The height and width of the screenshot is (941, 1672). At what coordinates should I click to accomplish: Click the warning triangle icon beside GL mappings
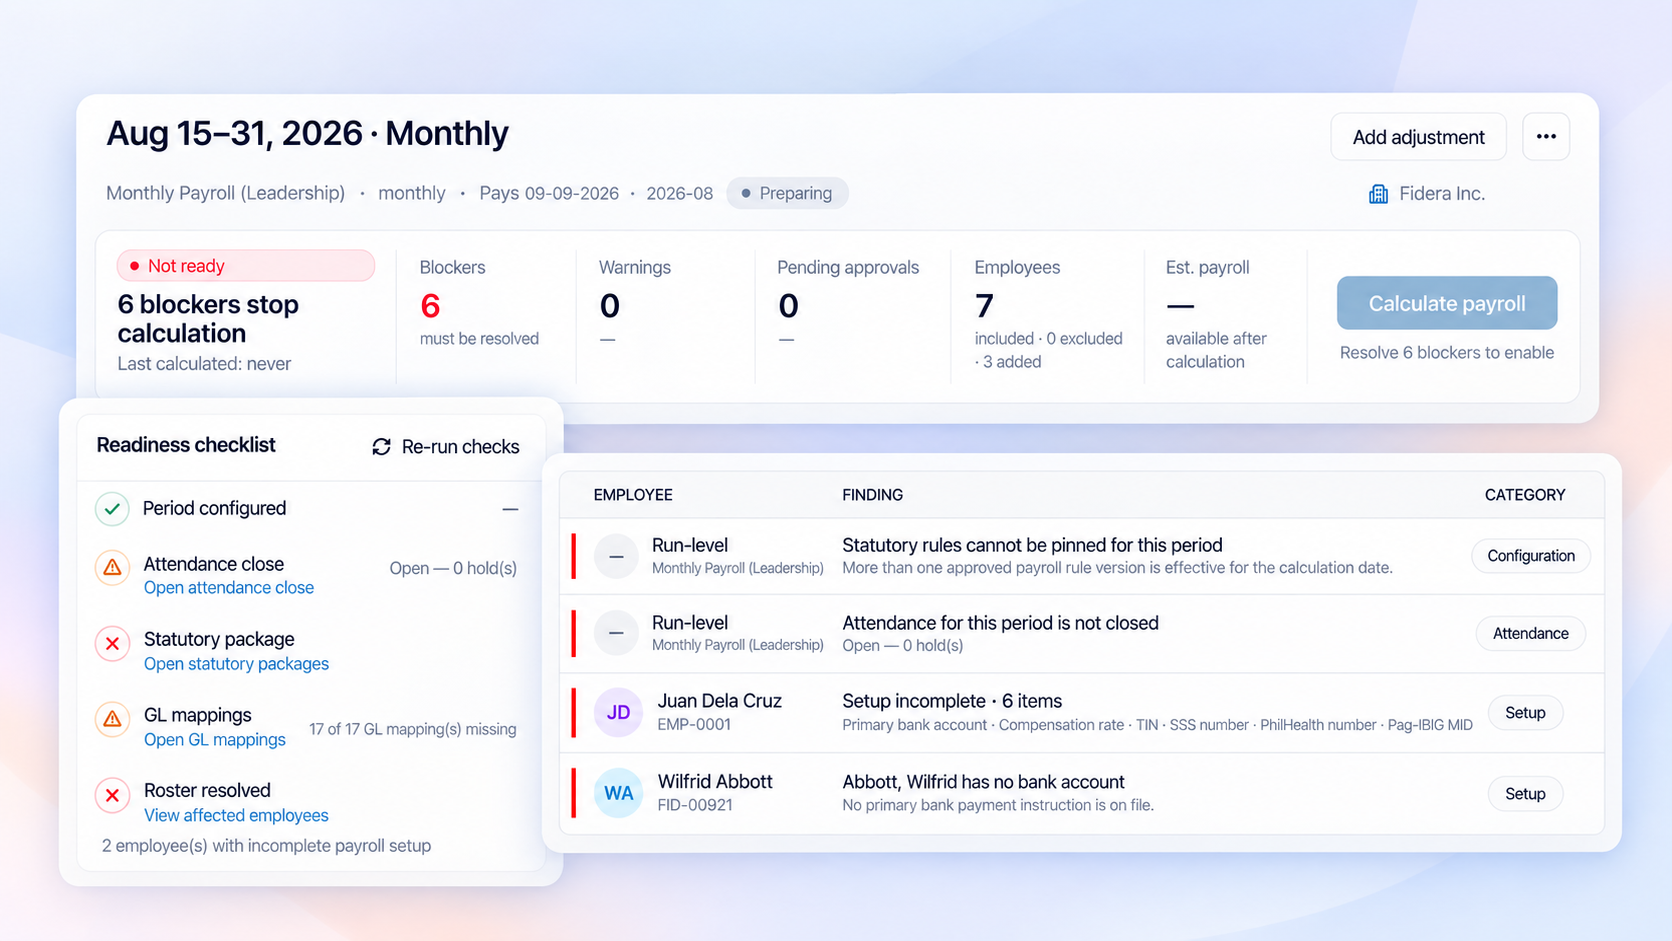point(112,719)
